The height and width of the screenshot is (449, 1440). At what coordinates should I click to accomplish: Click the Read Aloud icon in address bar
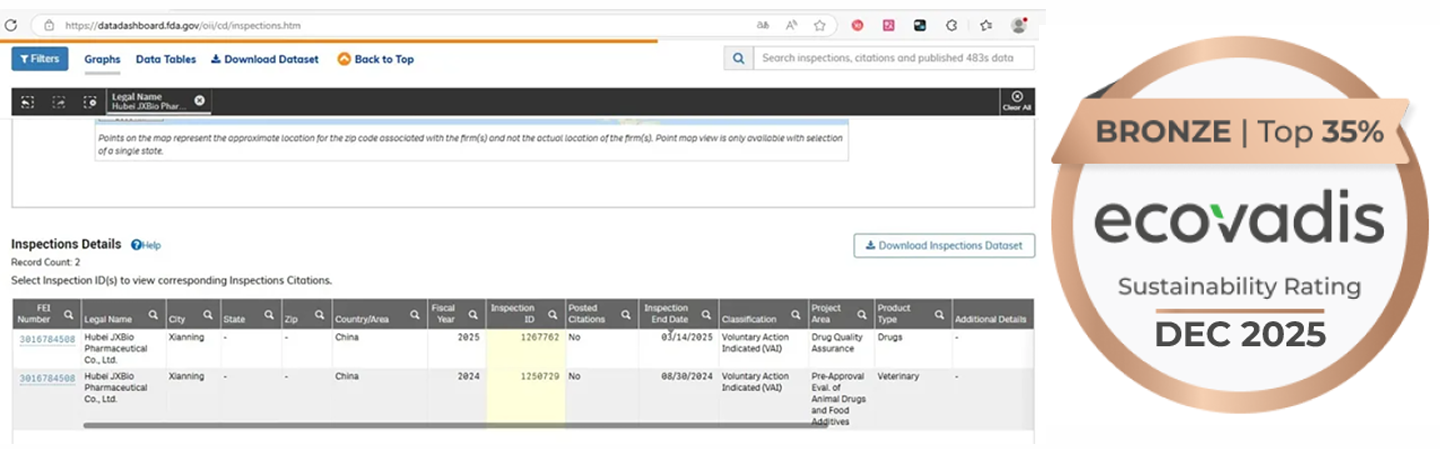[x=791, y=25]
